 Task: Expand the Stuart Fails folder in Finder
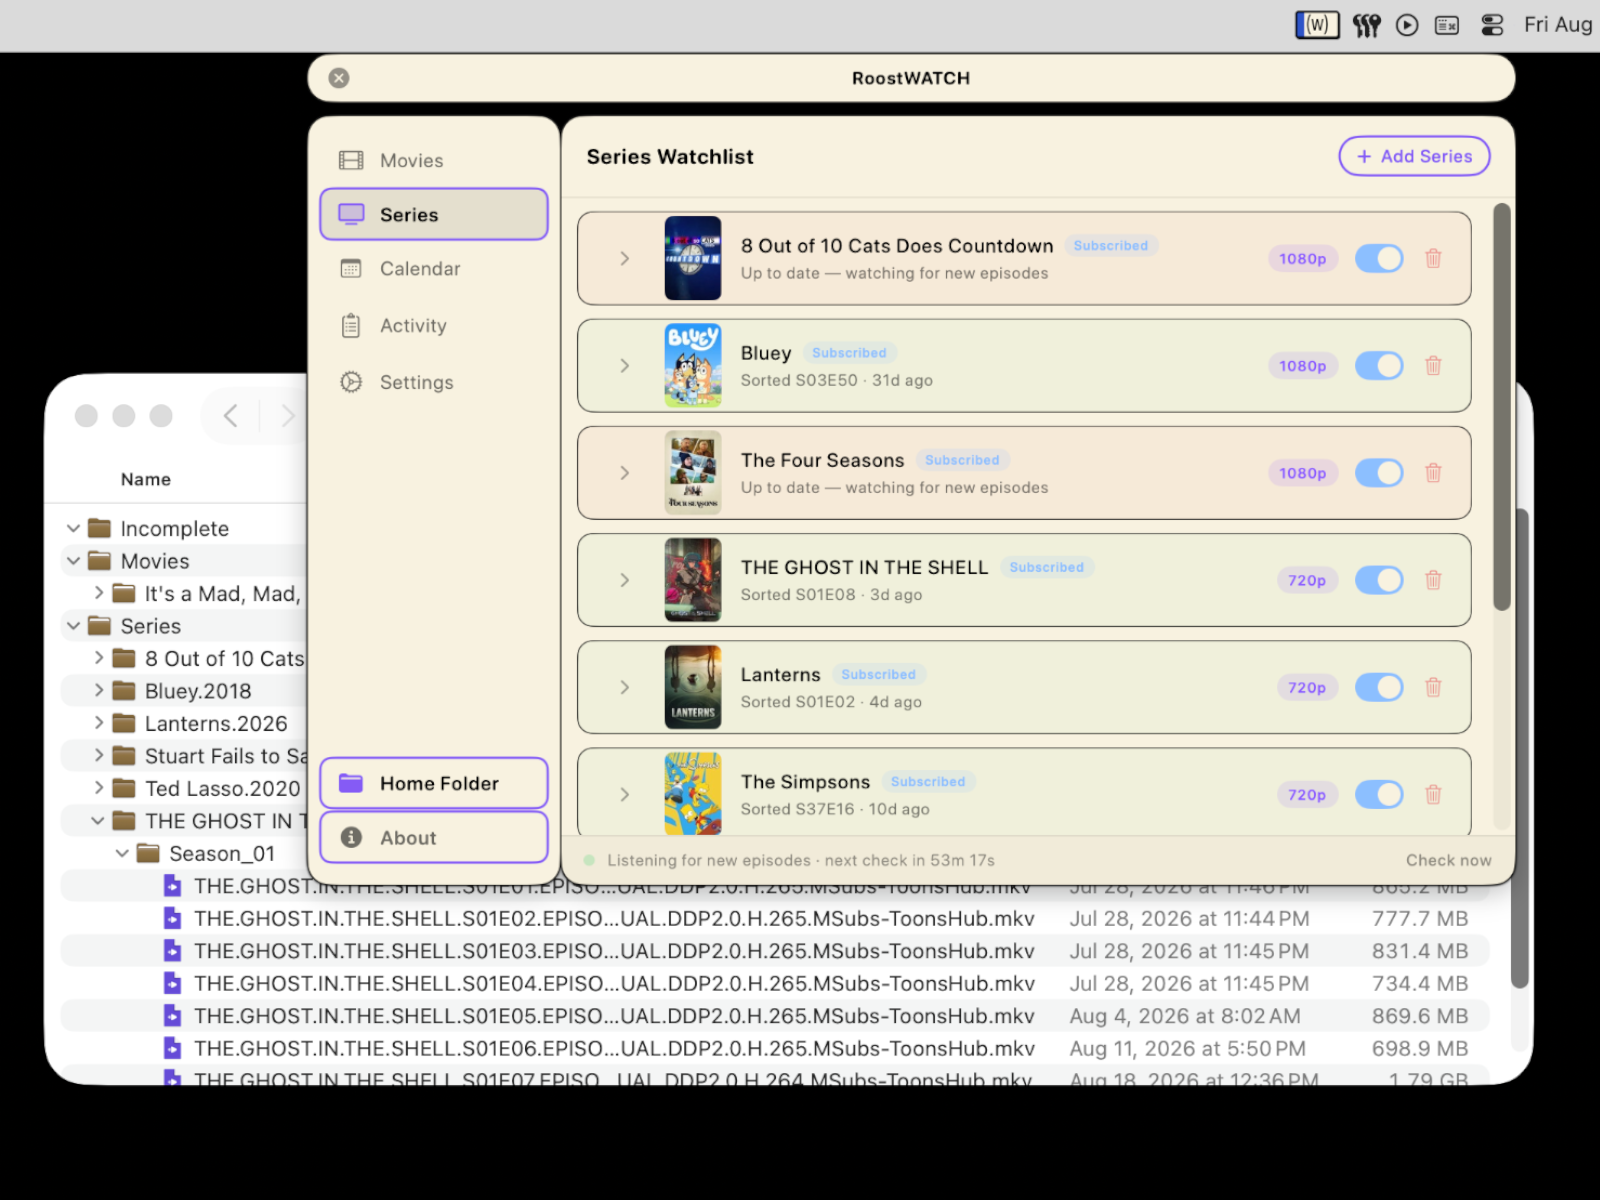98,755
